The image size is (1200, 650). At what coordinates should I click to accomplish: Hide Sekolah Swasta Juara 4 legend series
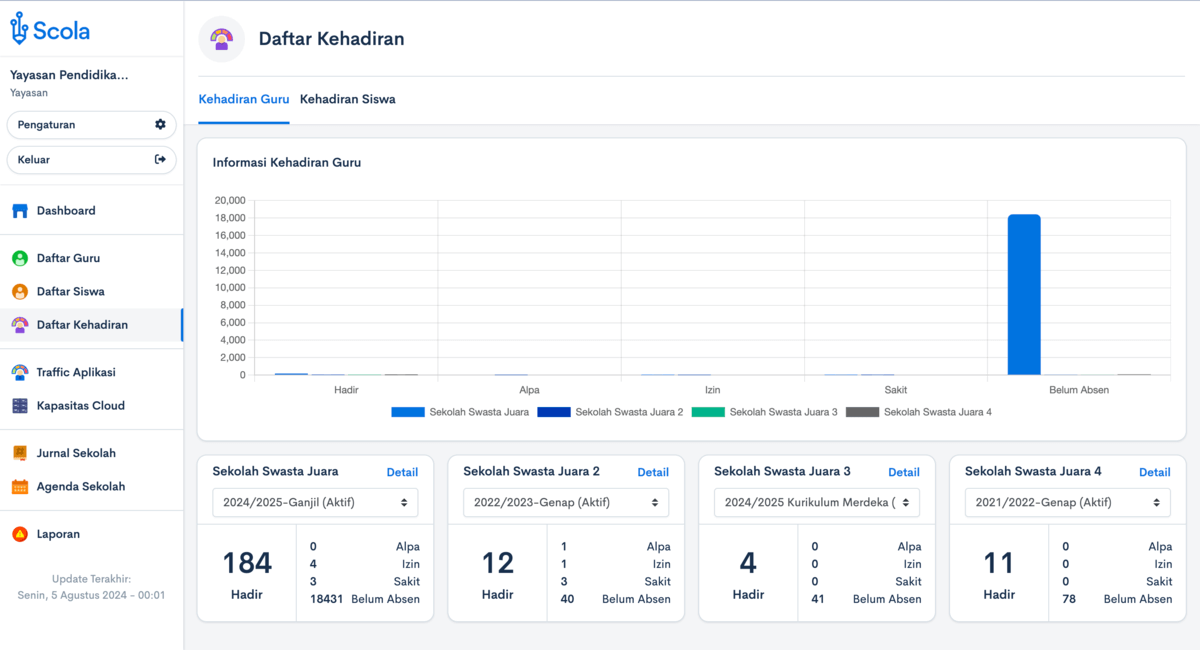(x=919, y=412)
